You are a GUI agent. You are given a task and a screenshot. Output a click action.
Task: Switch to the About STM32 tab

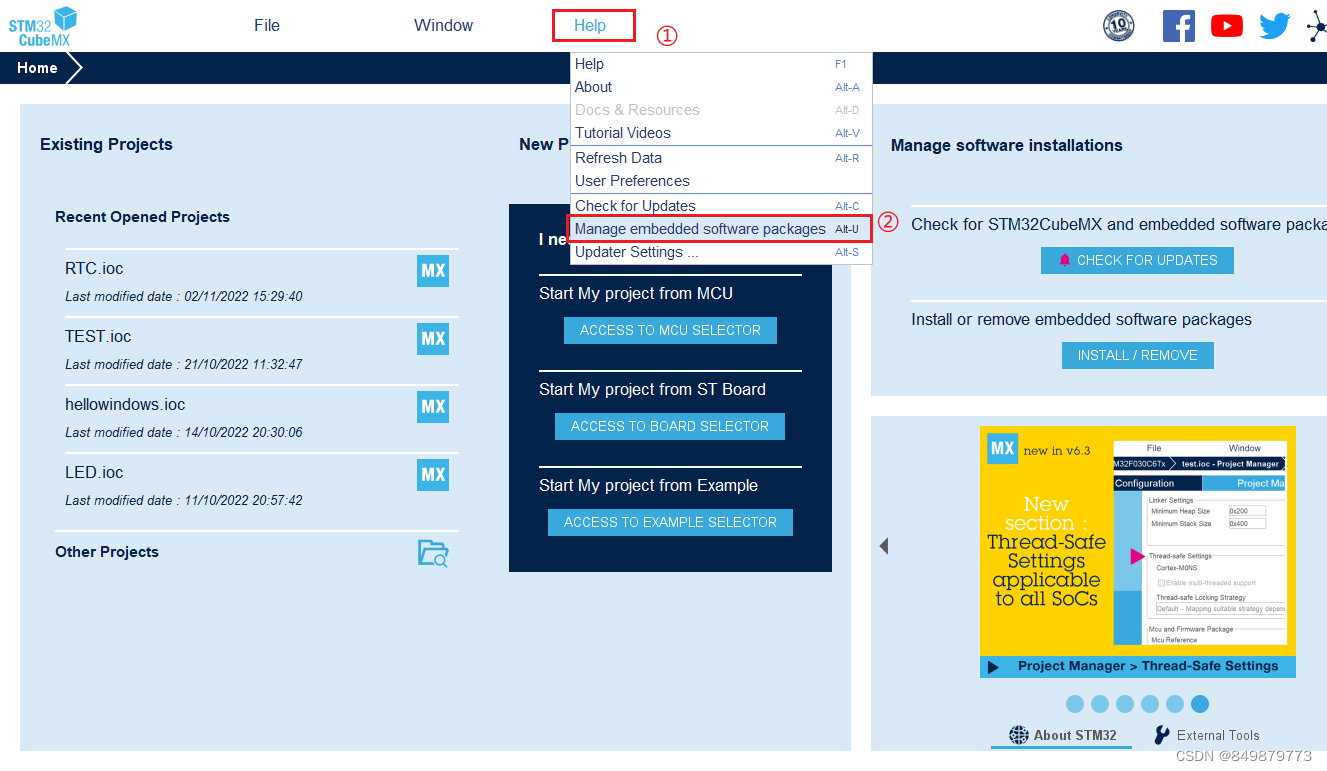[x=1062, y=735]
